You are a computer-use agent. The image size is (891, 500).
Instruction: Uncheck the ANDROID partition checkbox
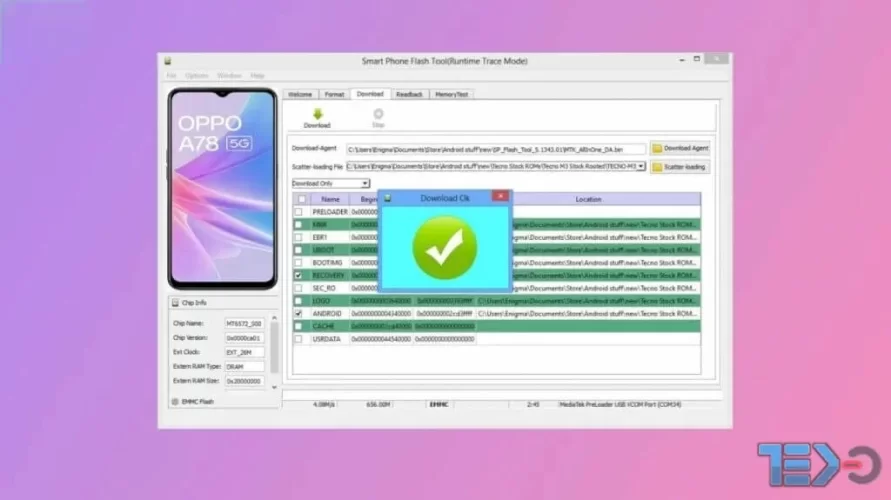[298, 314]
